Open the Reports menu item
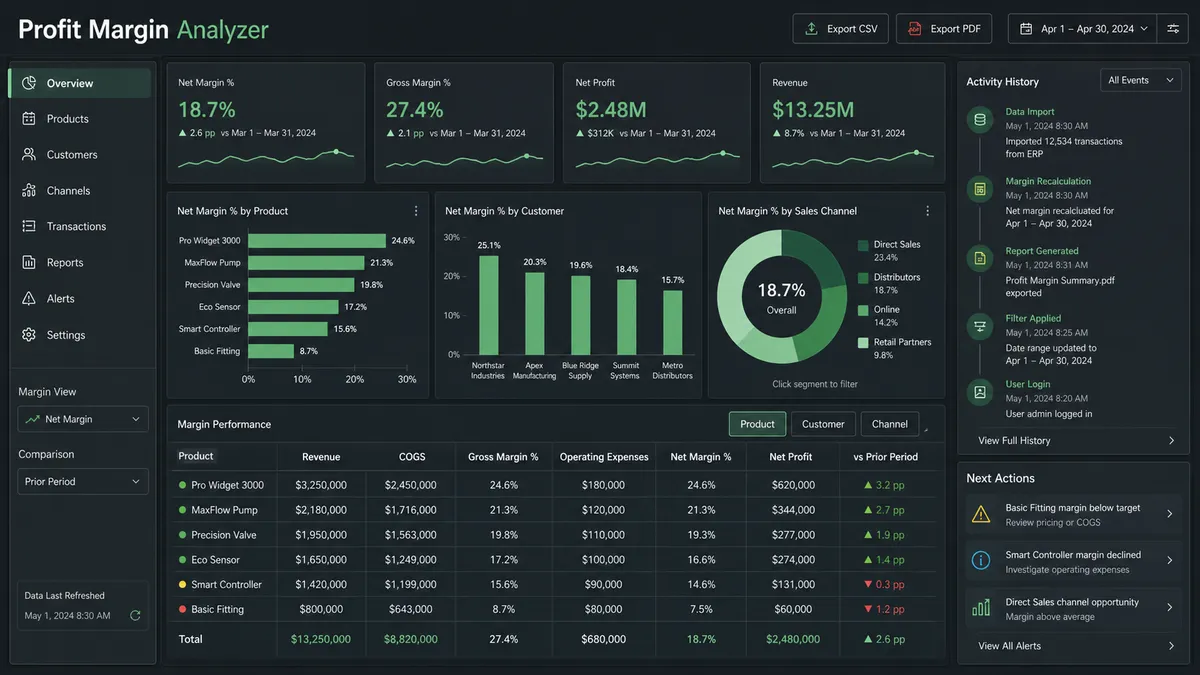 pos(80,262)
